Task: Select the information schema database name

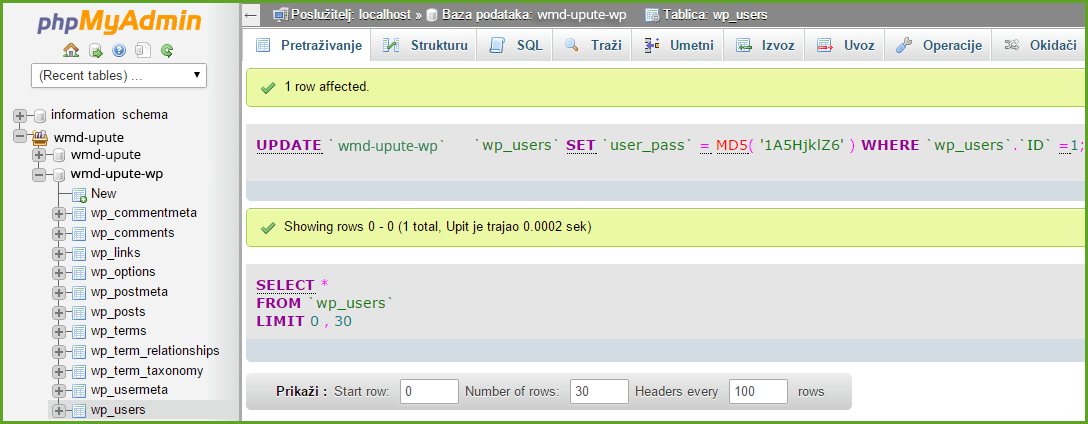Action: point(110,115)
